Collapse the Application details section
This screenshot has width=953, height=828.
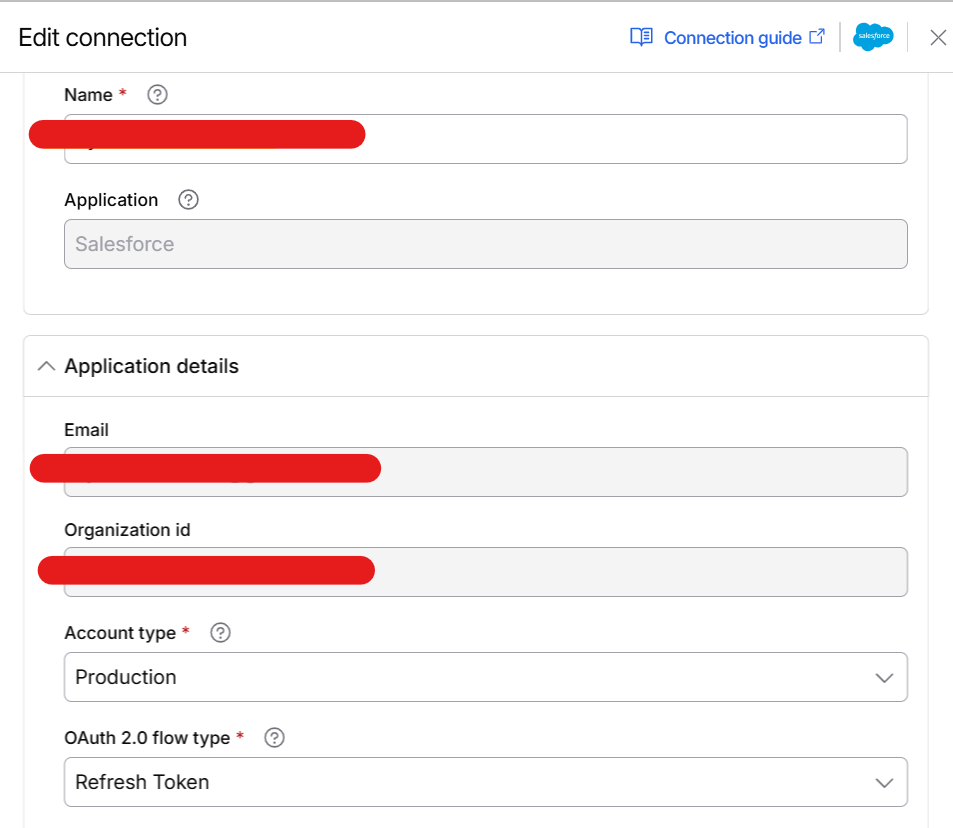pyautogui.click(x=46, y=366)
